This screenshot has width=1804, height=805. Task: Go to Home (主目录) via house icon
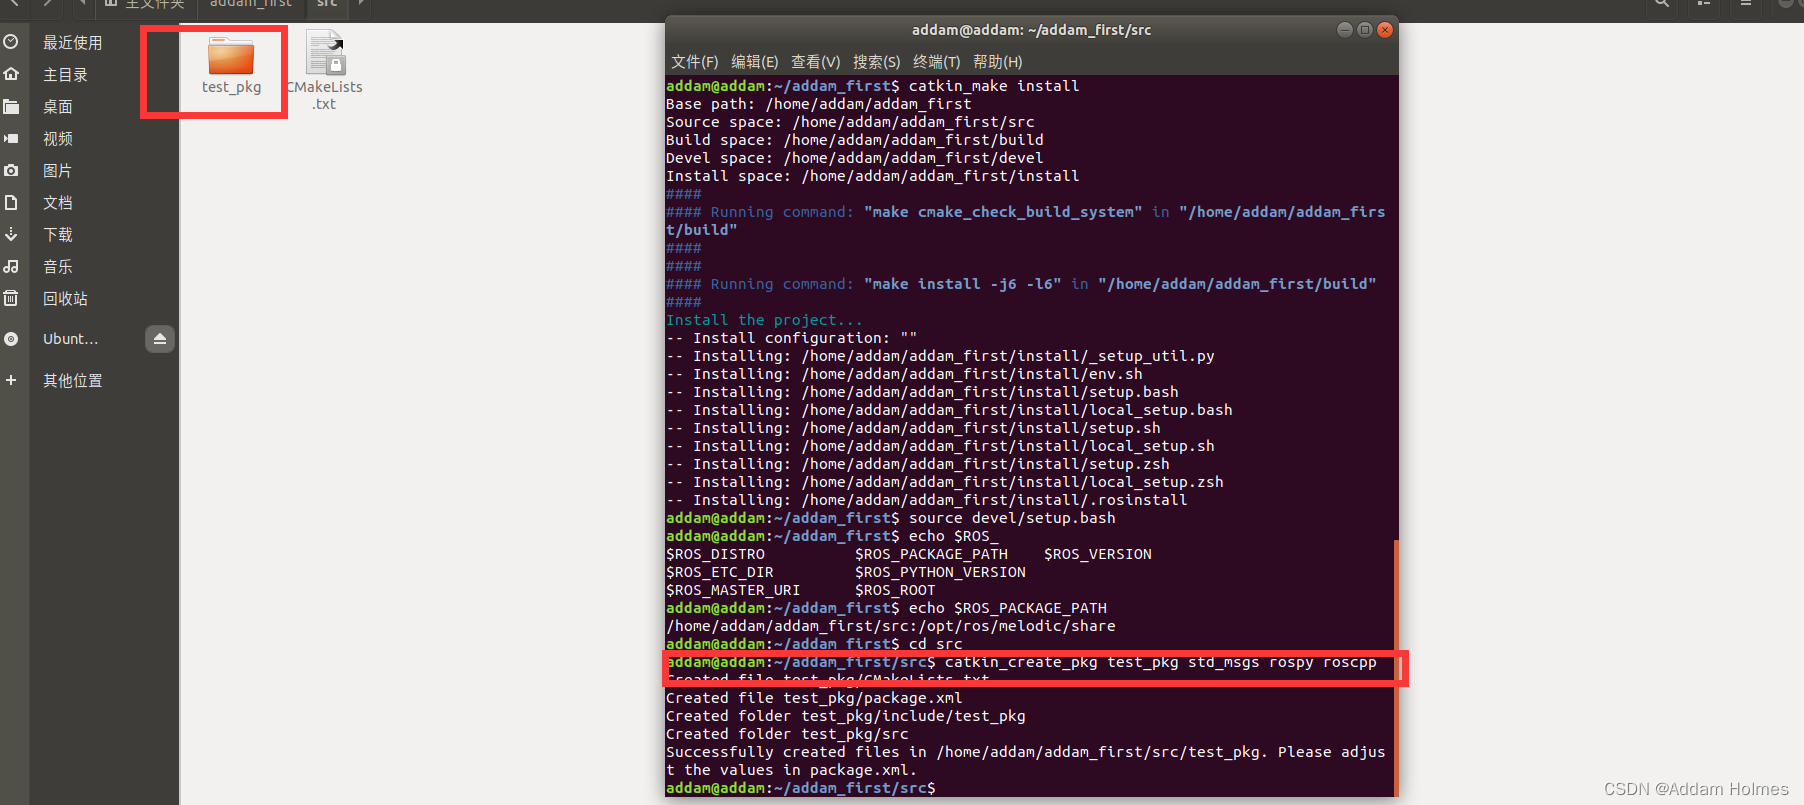coord(11,74)
